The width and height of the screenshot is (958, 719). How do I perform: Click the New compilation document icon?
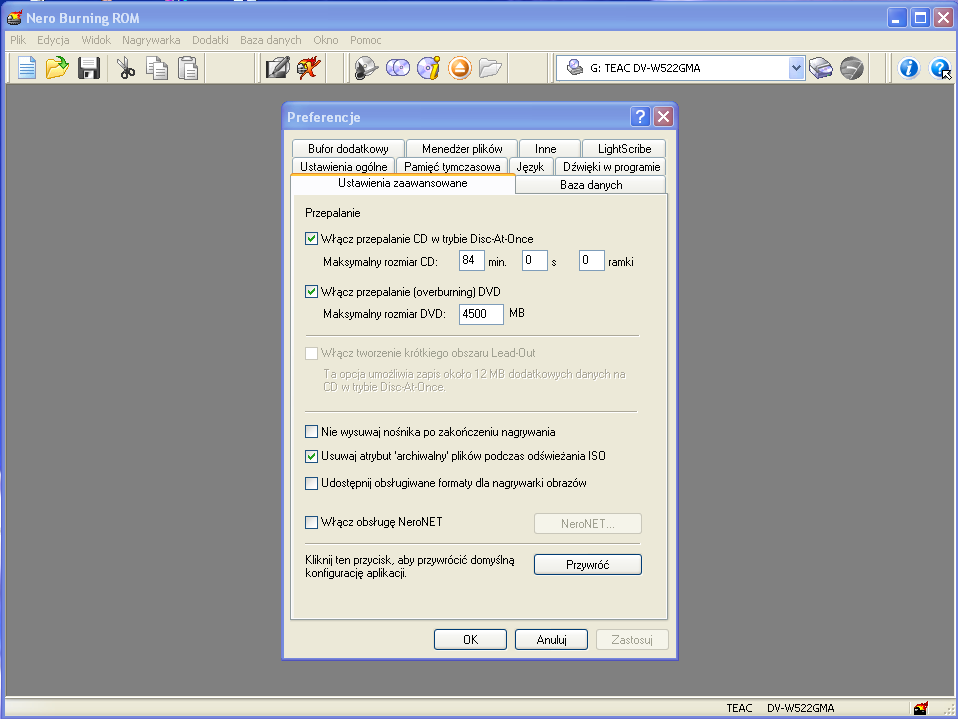(27, 68)
